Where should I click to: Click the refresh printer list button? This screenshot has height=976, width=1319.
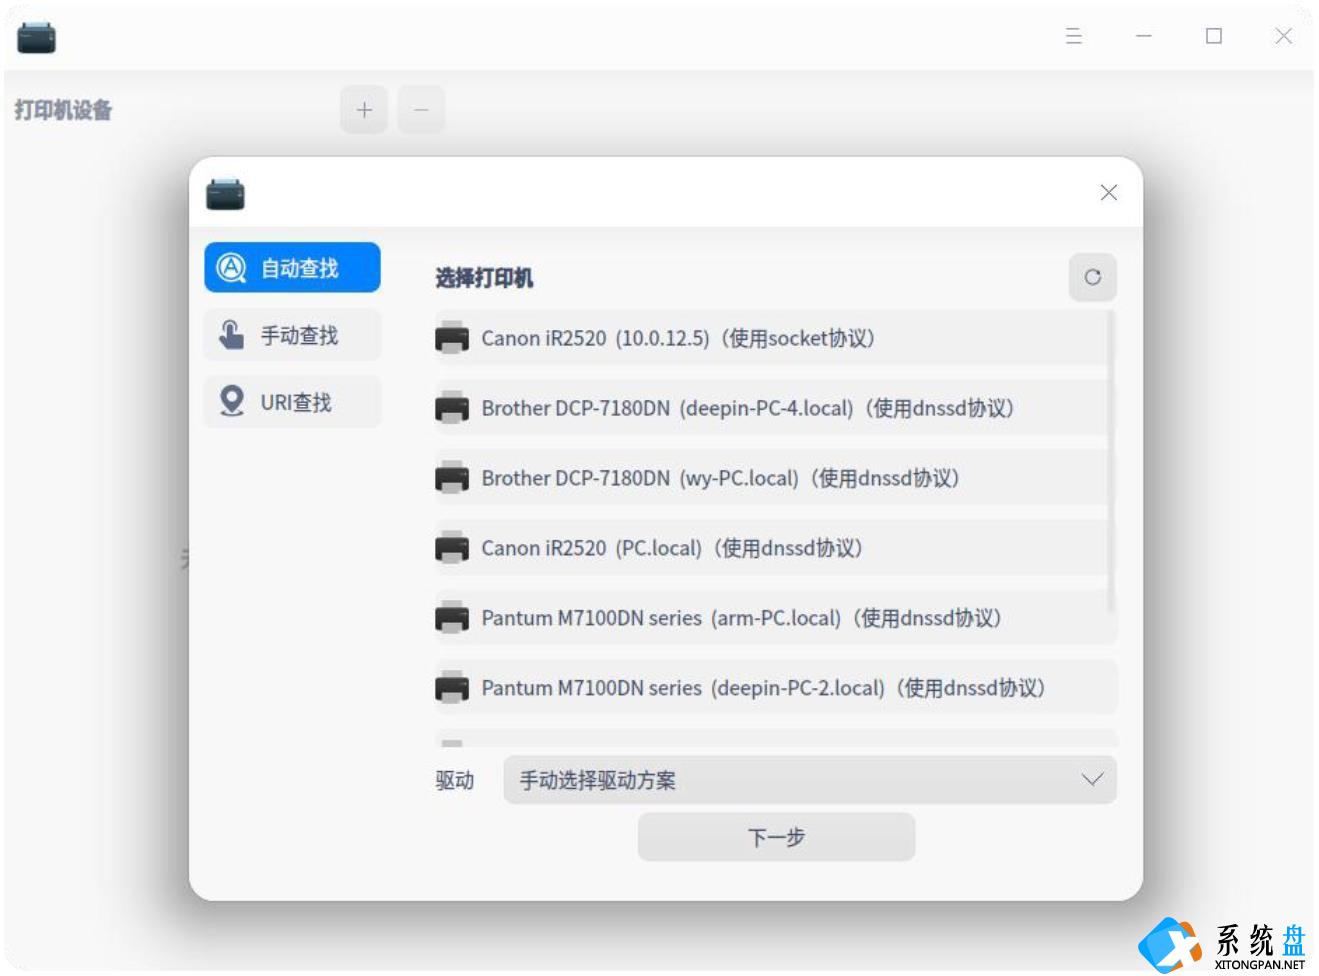click(x=1092, y=277)
